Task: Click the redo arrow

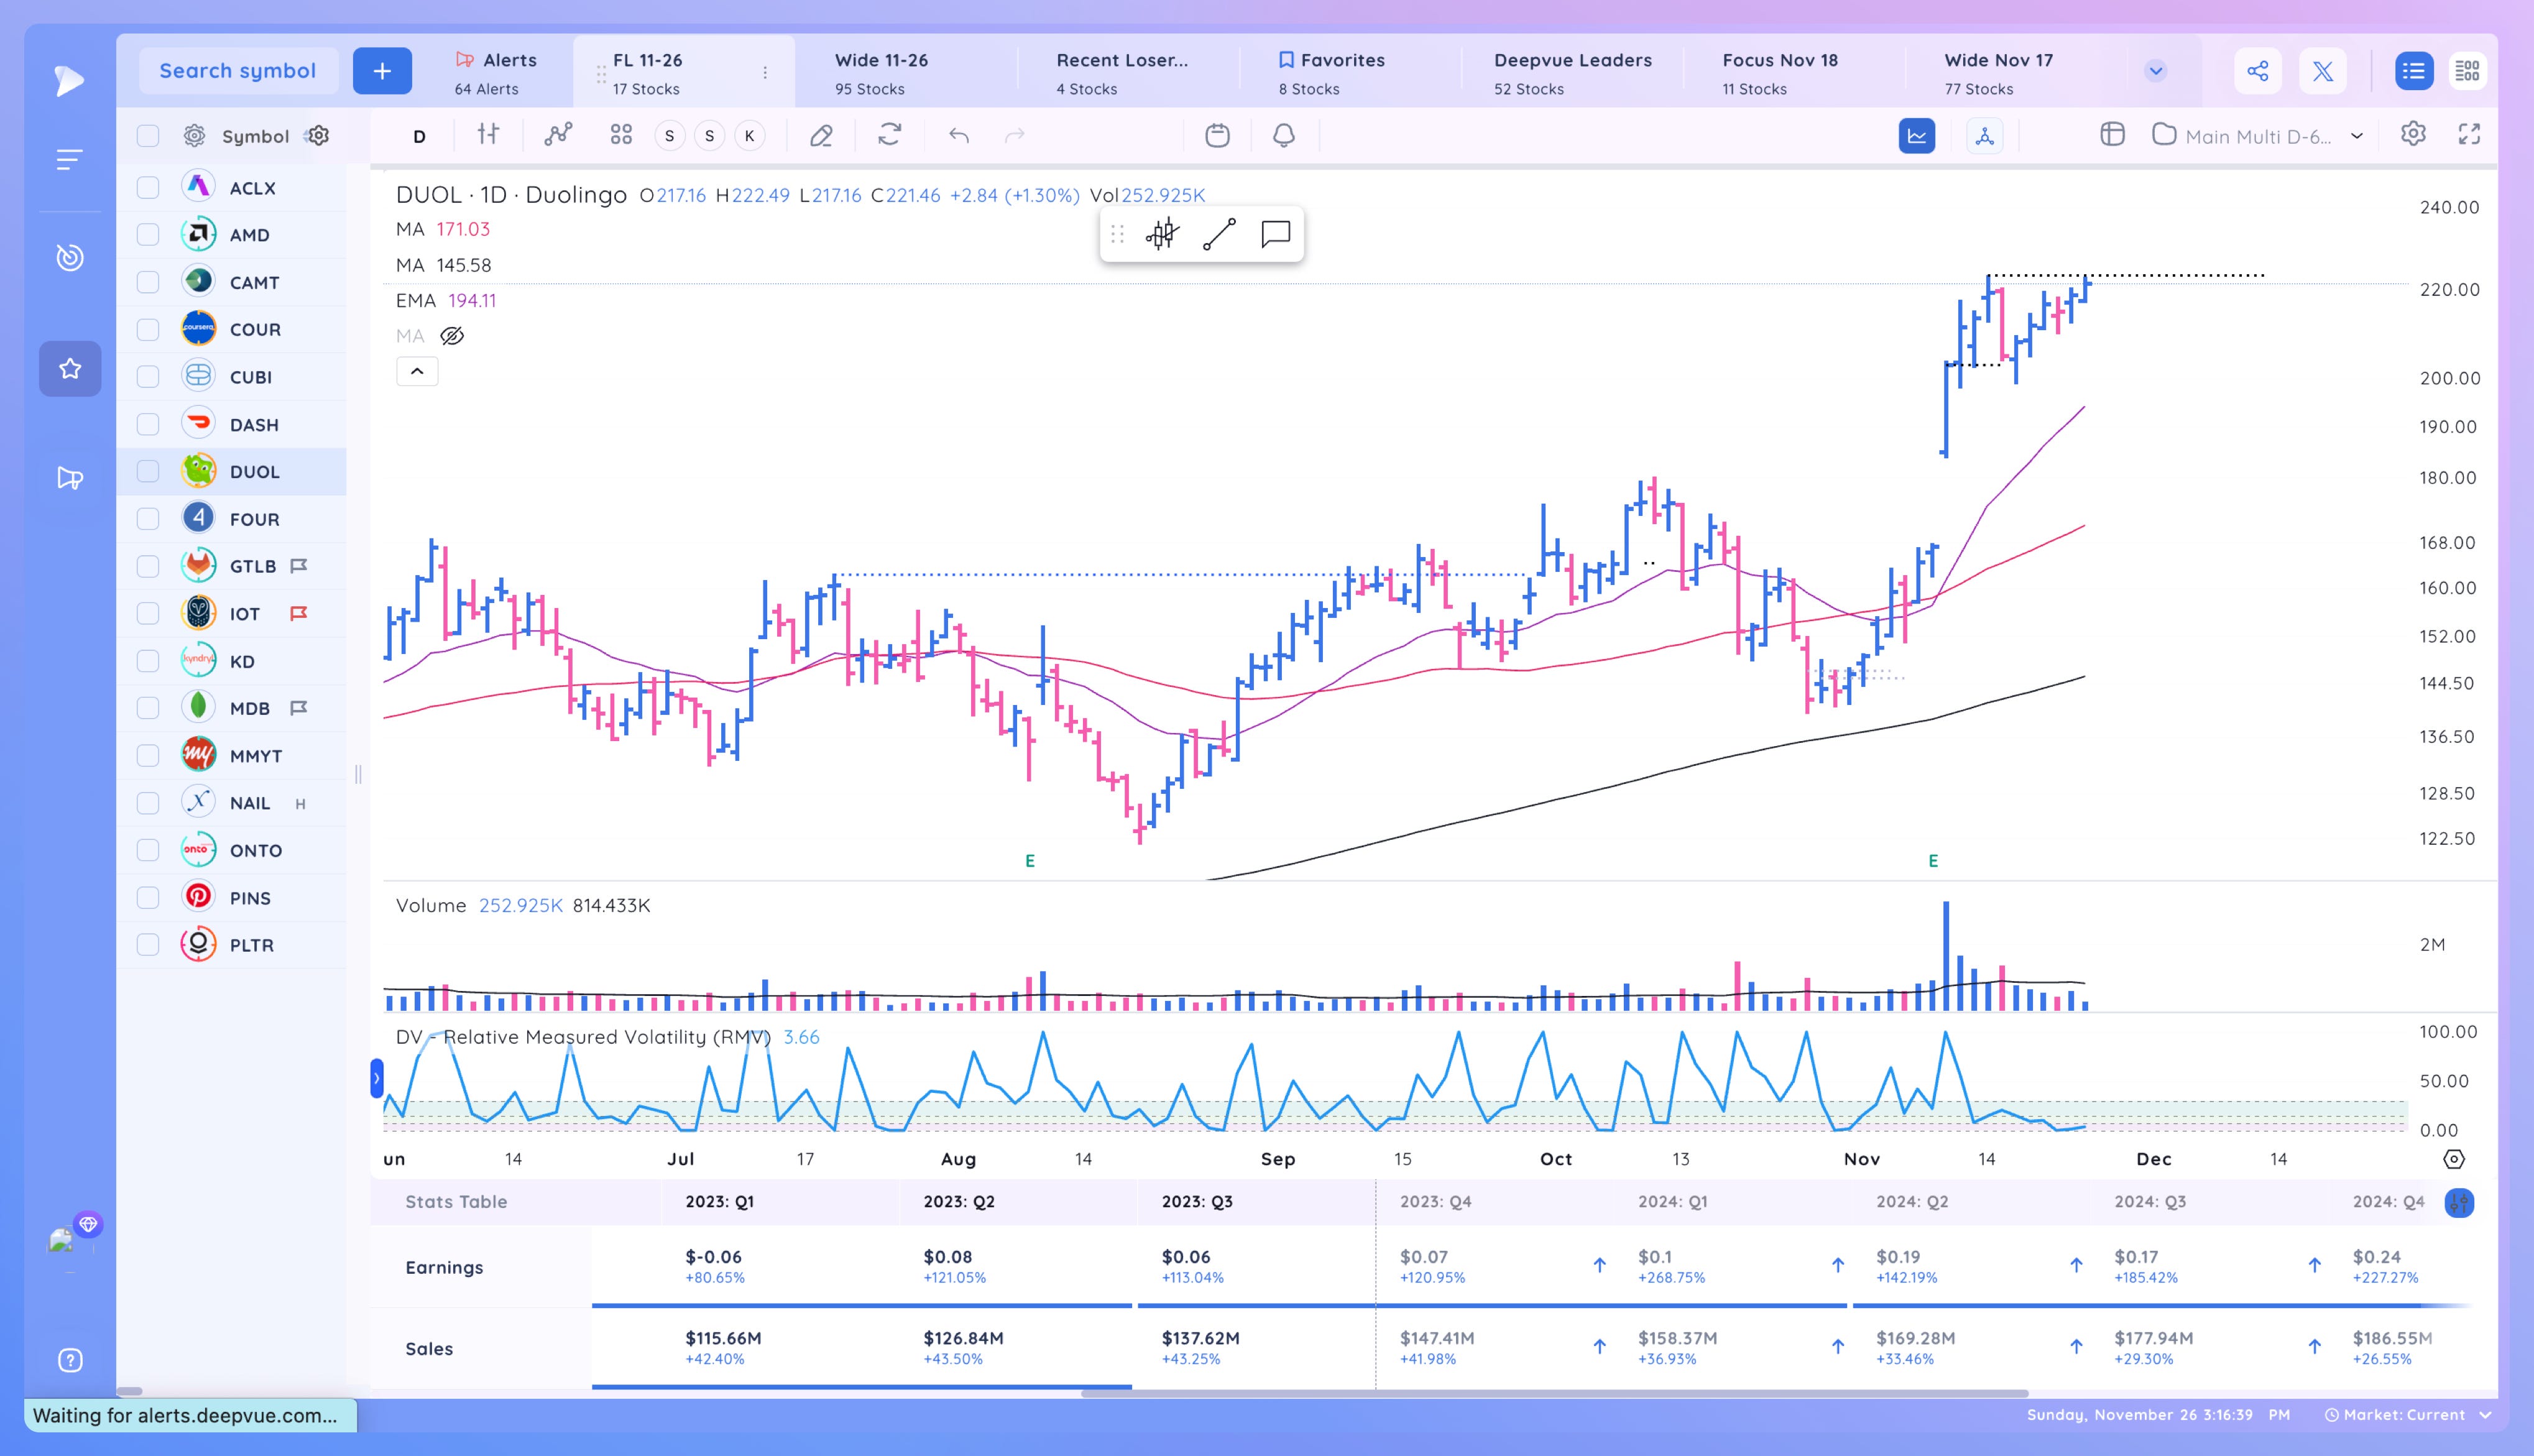Action: coord(1015,135)
